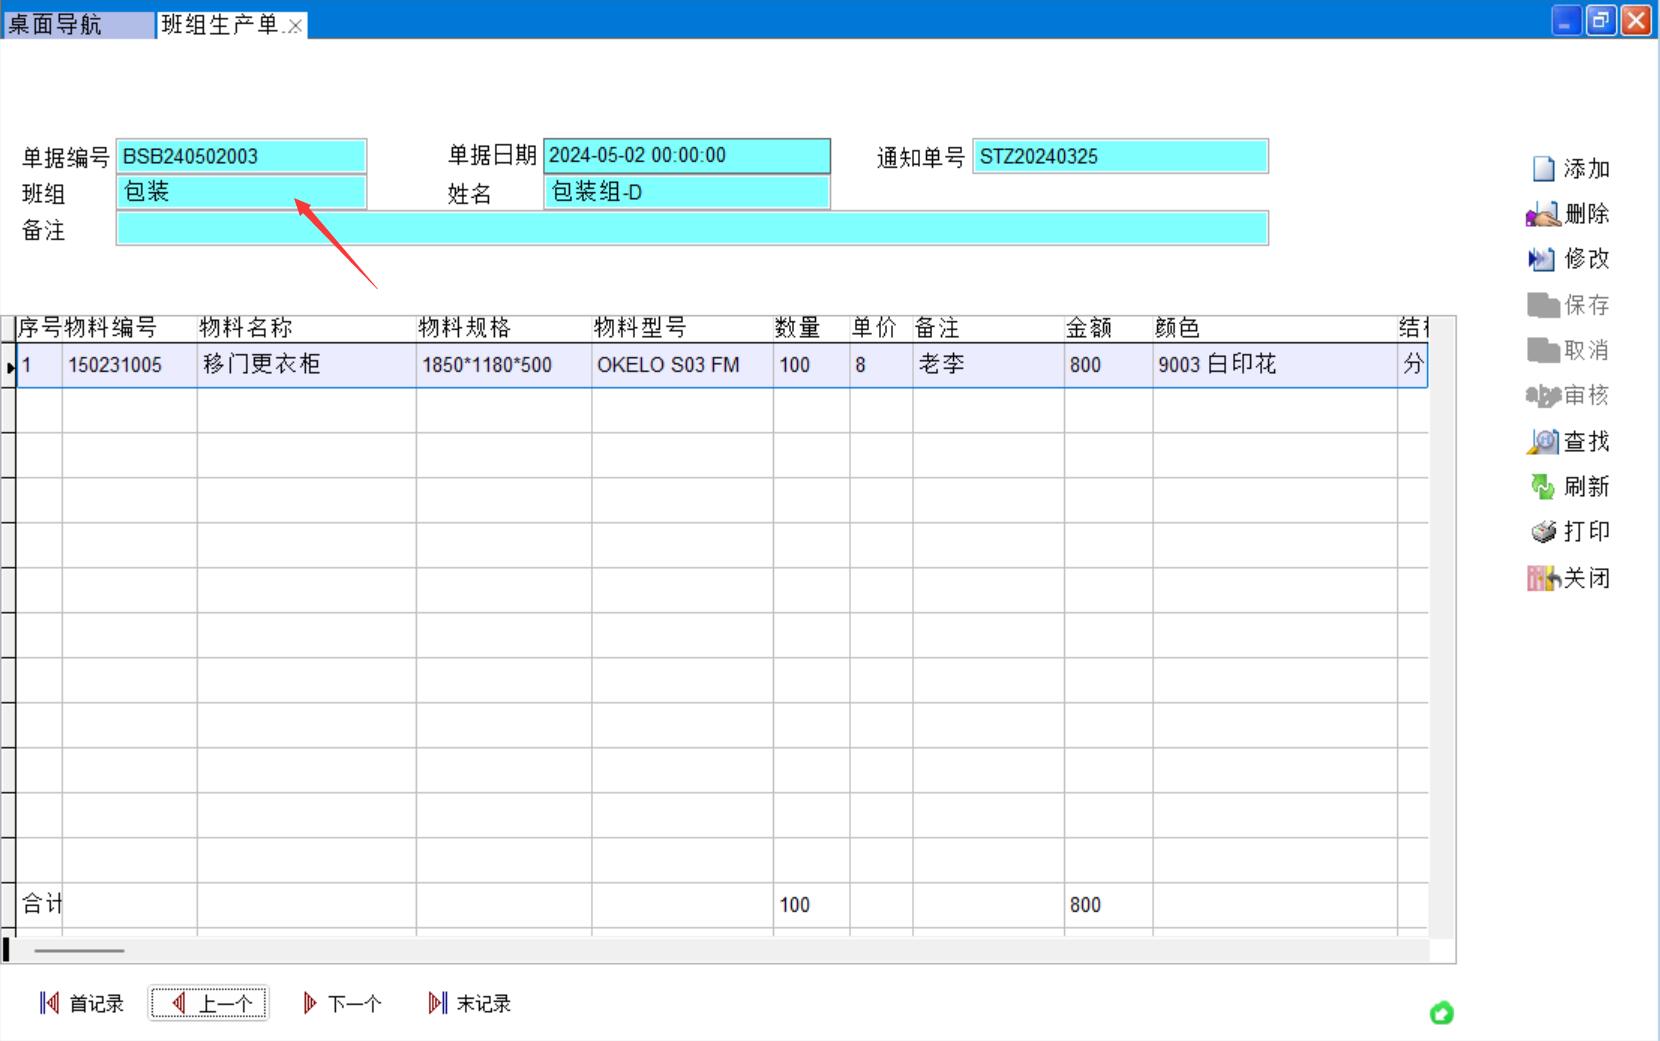Select the 移门更衣柜 row in the table
The image size is (1660, 1041).
click(262, 365)
